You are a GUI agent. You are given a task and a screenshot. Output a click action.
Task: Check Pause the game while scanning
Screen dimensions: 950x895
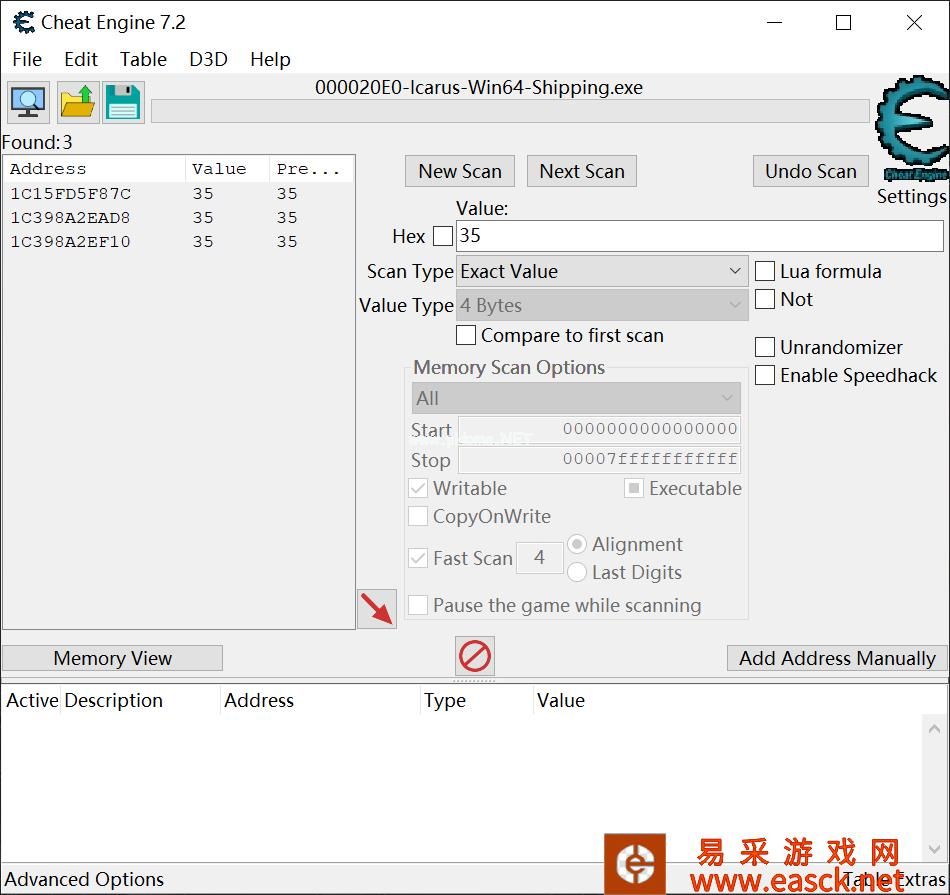(x=418, y=605)
